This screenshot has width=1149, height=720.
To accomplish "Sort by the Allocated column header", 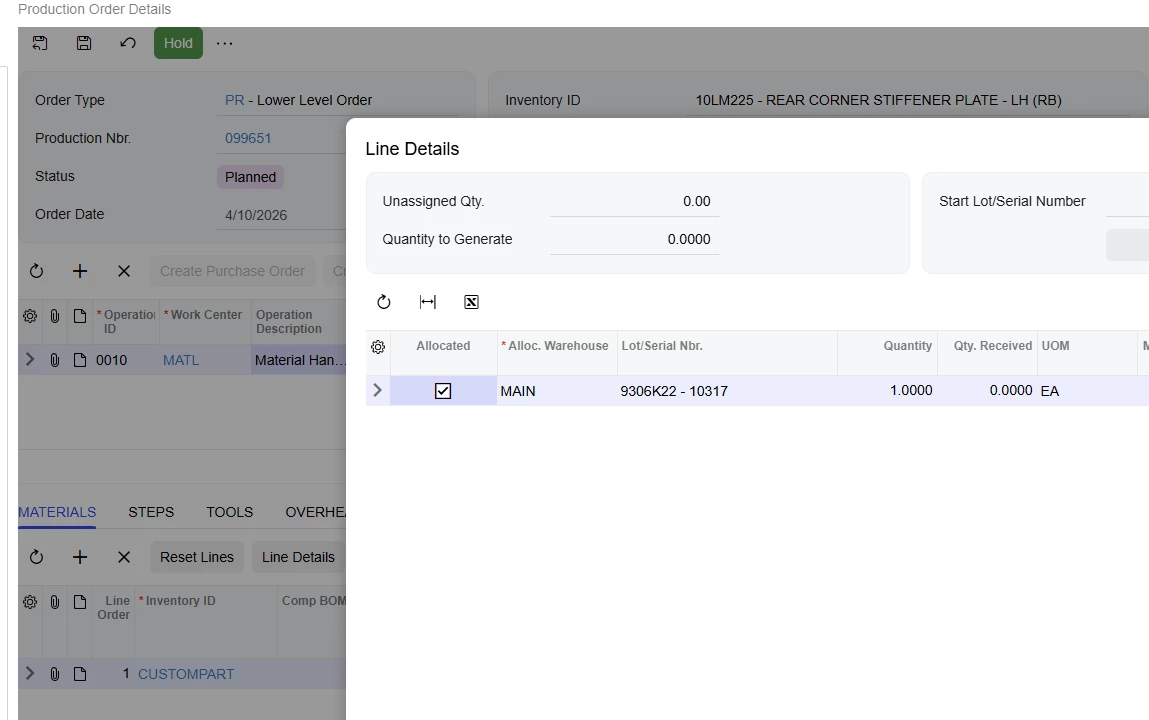I will 443,346.
